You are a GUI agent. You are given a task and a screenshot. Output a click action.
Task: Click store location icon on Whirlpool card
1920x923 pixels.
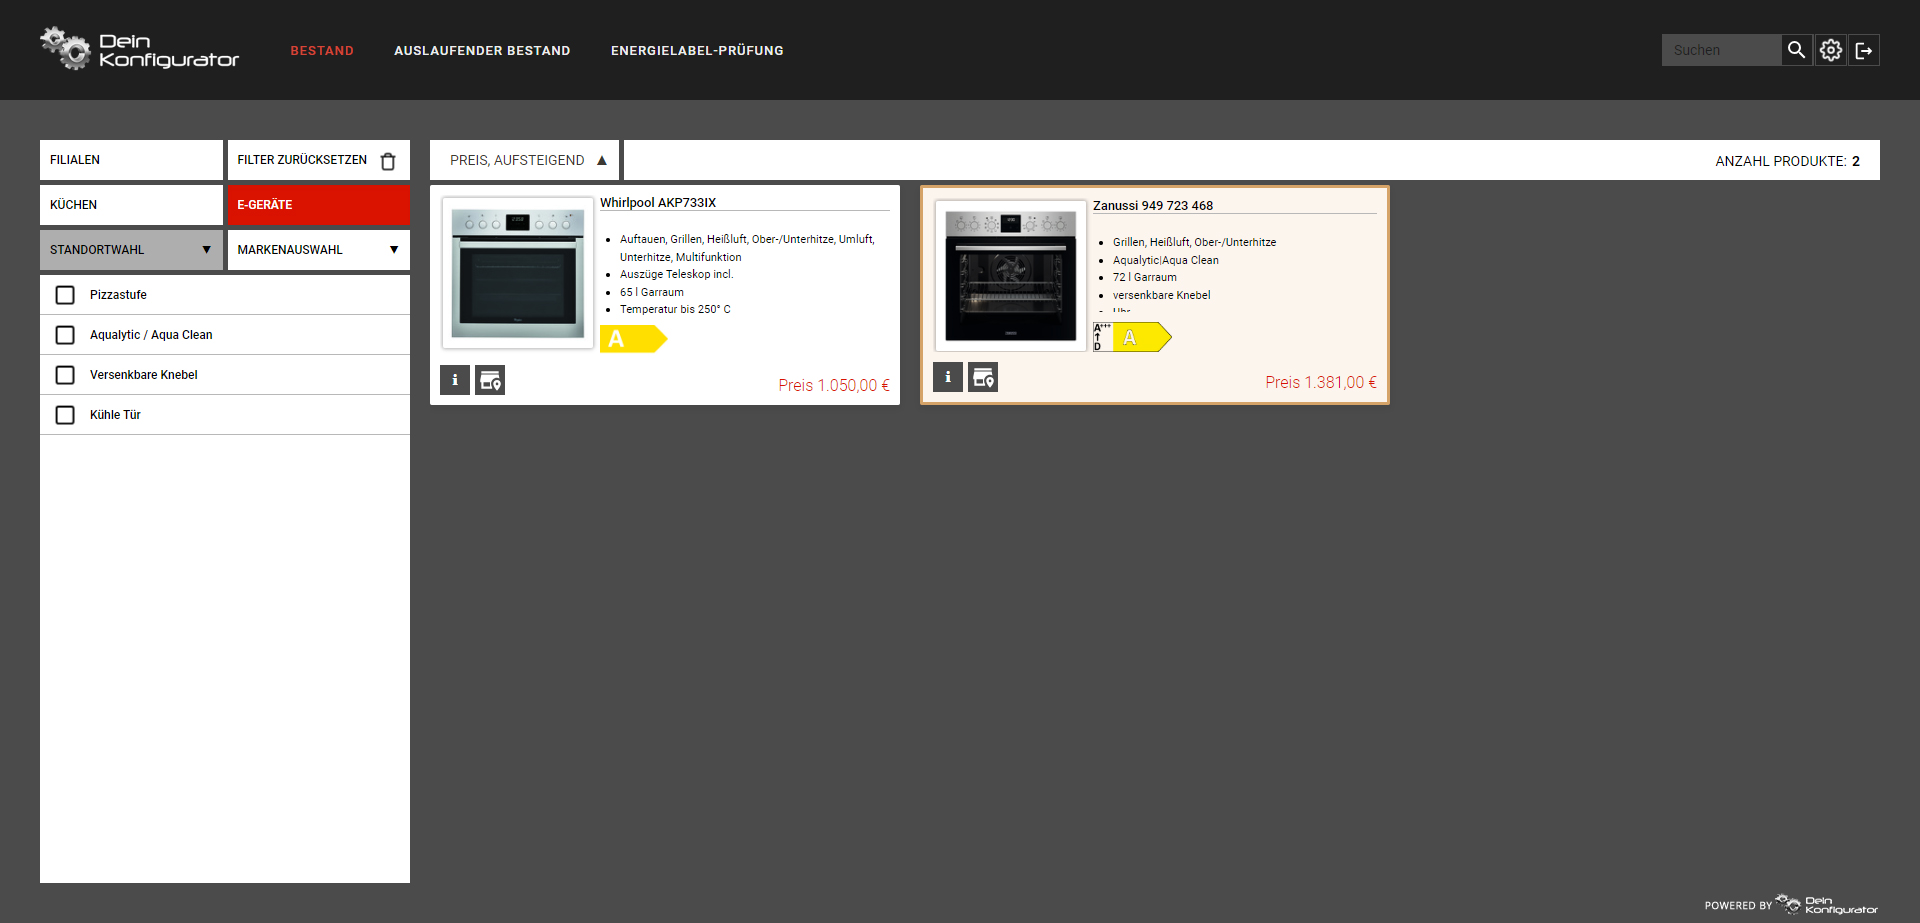point(490,380)
